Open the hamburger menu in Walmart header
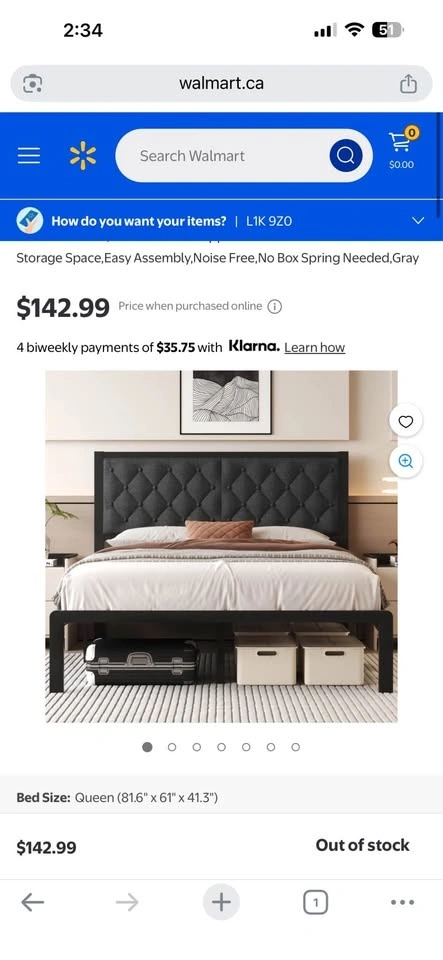Image resolution: width=443 pixels, height=960 pixels. (29, 156)
